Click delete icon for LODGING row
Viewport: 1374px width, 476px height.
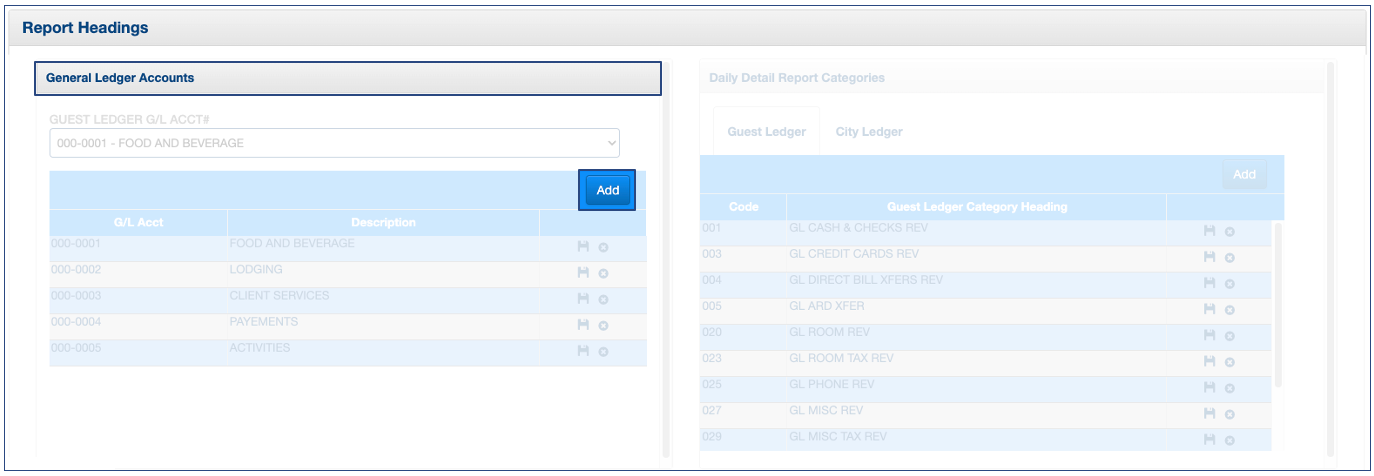tap(603, 273)
